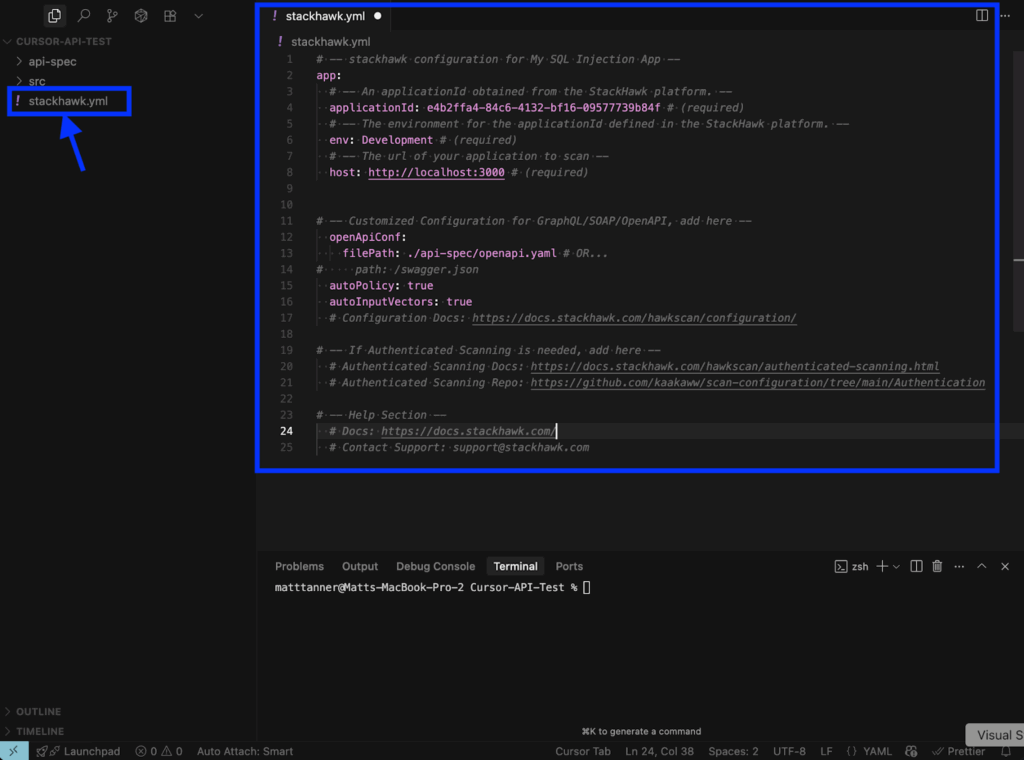
Task: Open the GitHub scan-configuration repo link
Action: (758, 383)
